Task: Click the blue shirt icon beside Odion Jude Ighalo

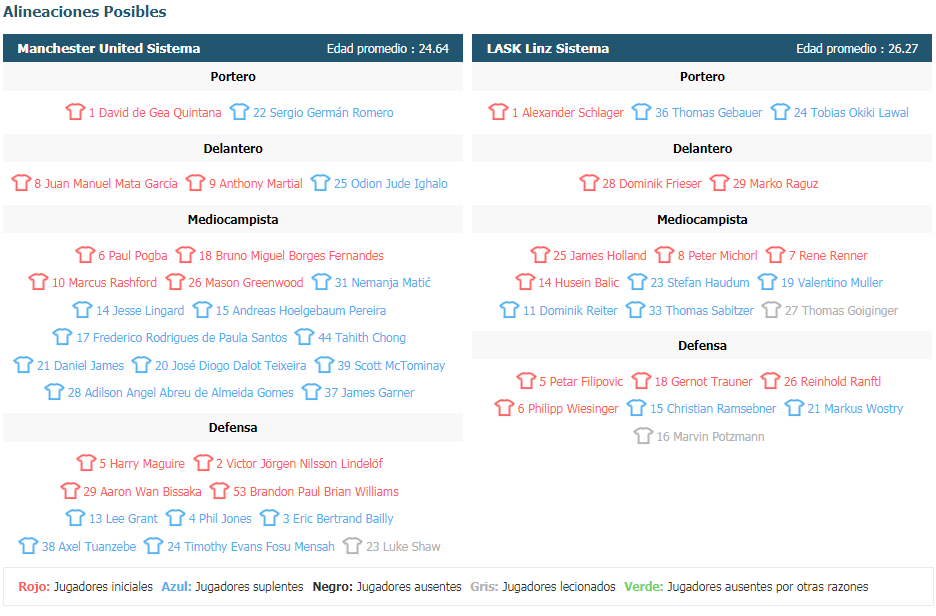Action: [321, 183]
